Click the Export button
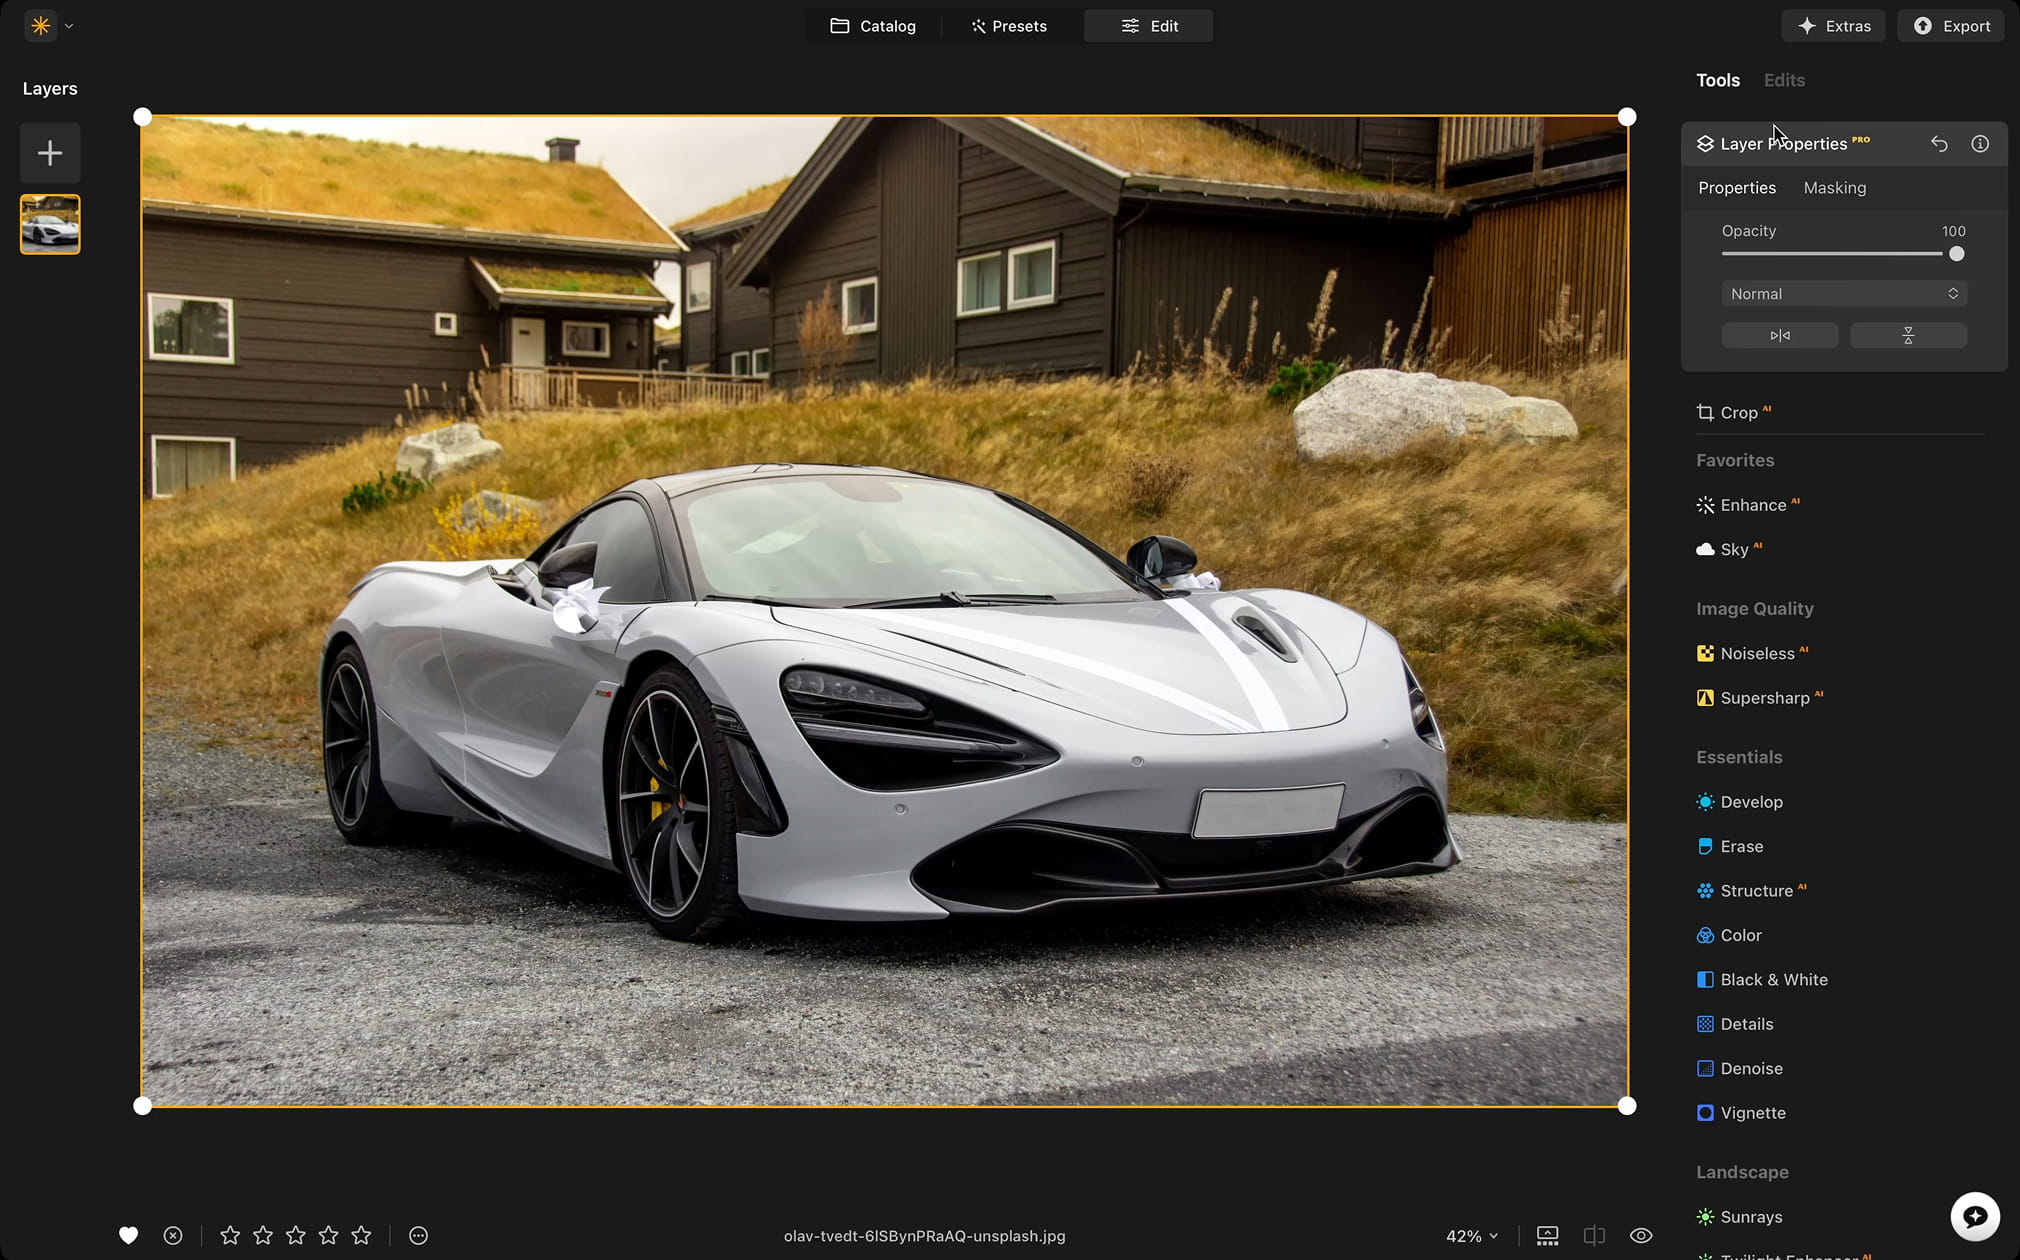This screenshot has height=1260, width=2020. tap(1951, 26)
